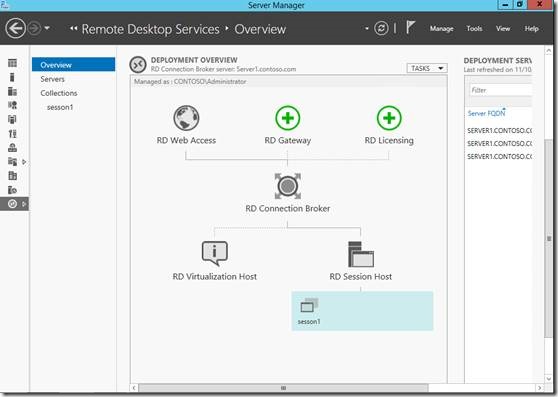Screen dimensions: 558x397
Task: Open the fourth sidebar role icon with ribbon
Action: point(12,105)
